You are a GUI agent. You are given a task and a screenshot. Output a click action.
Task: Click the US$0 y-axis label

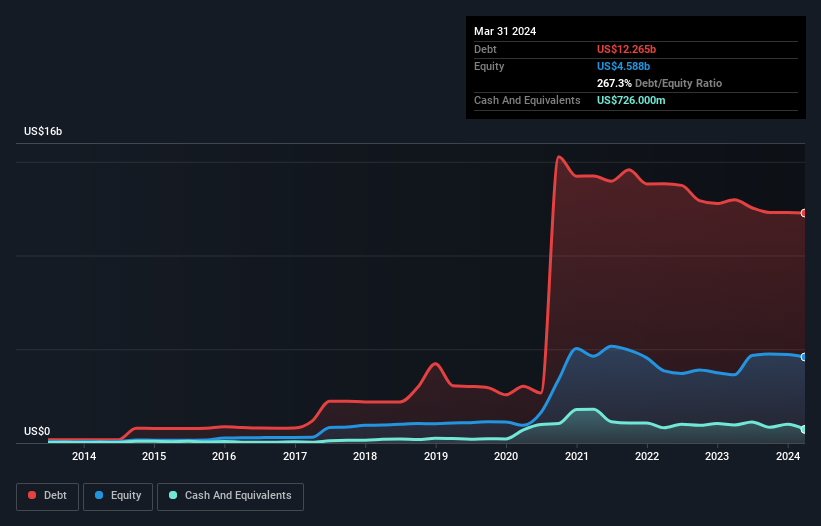[x=37, y=431]
